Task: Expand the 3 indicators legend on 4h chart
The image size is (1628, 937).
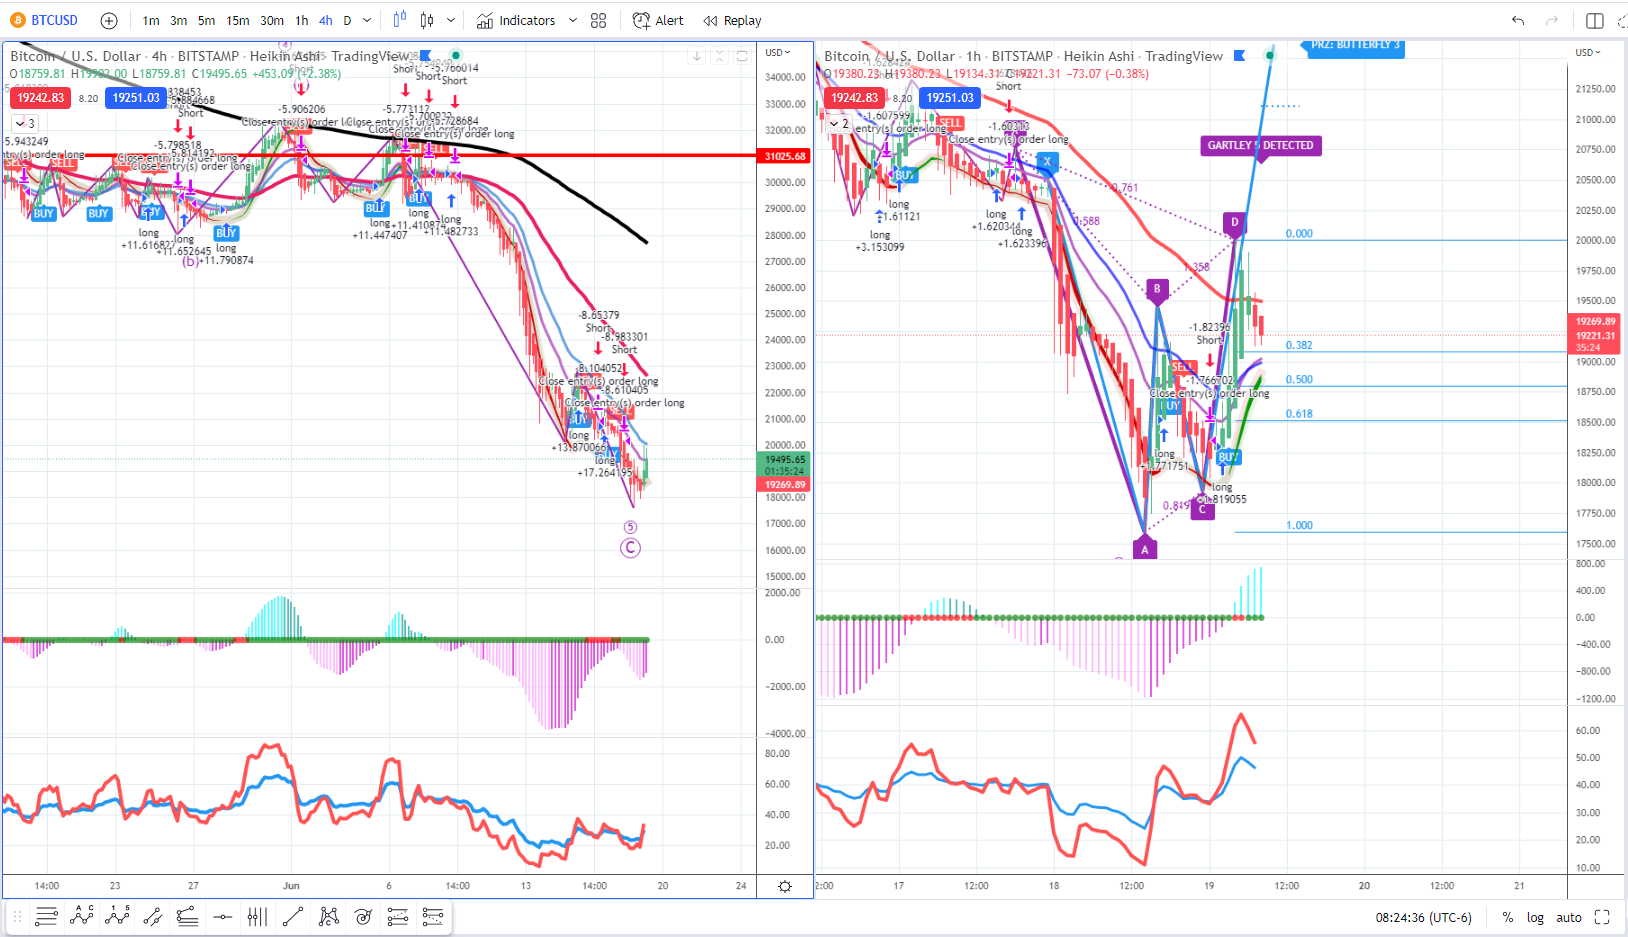Action: pyautogui.click(x=25, y=123)
